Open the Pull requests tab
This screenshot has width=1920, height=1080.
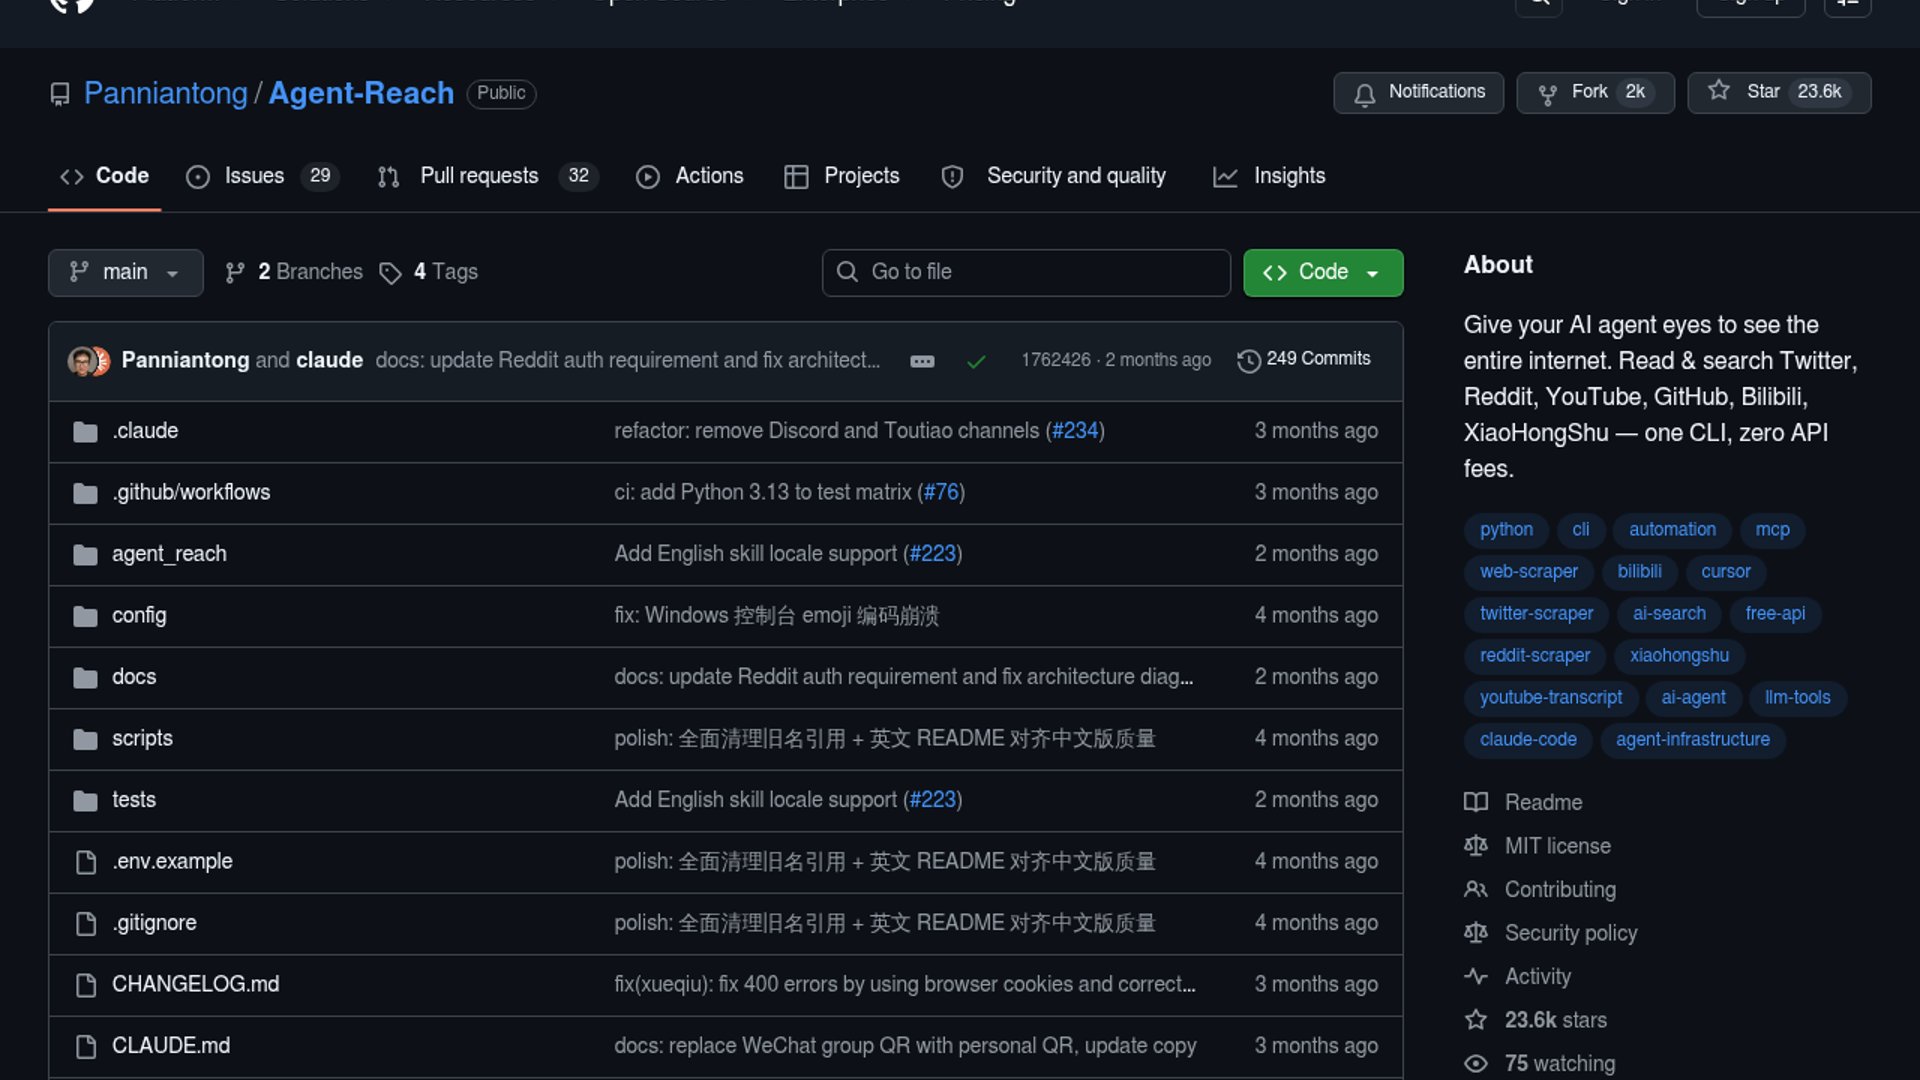click(488, 176)
